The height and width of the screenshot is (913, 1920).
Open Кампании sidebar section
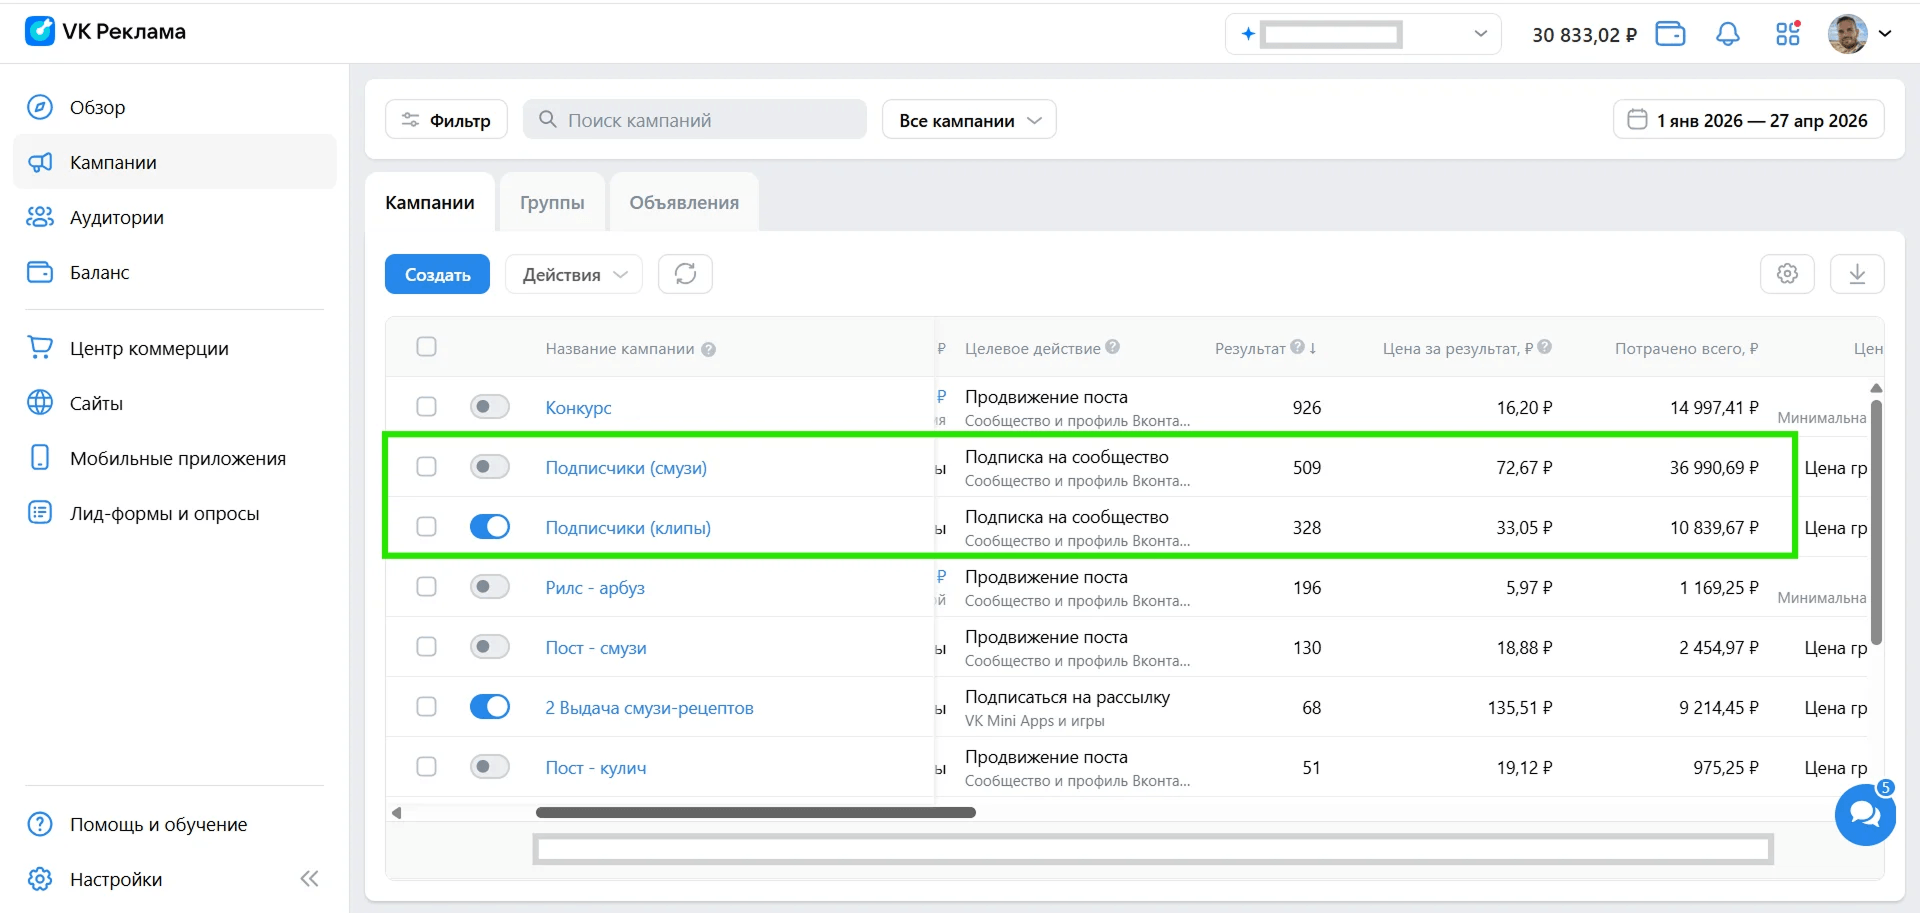click(x=175, y=162)
